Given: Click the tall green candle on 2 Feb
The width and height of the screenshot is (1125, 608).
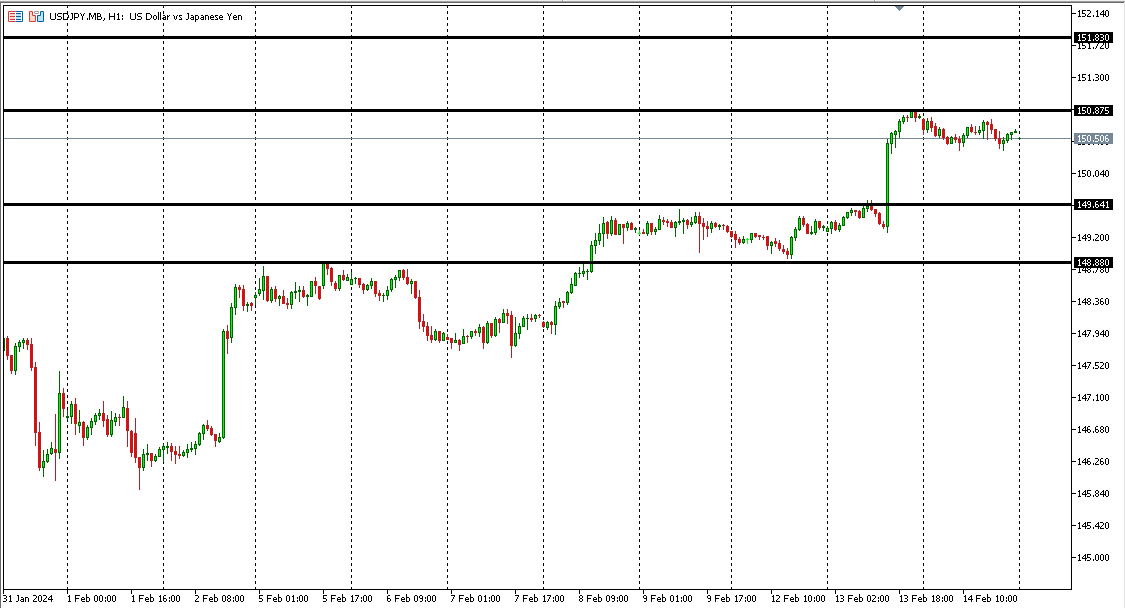Looking at the screenshot, I should coord(223,385).
